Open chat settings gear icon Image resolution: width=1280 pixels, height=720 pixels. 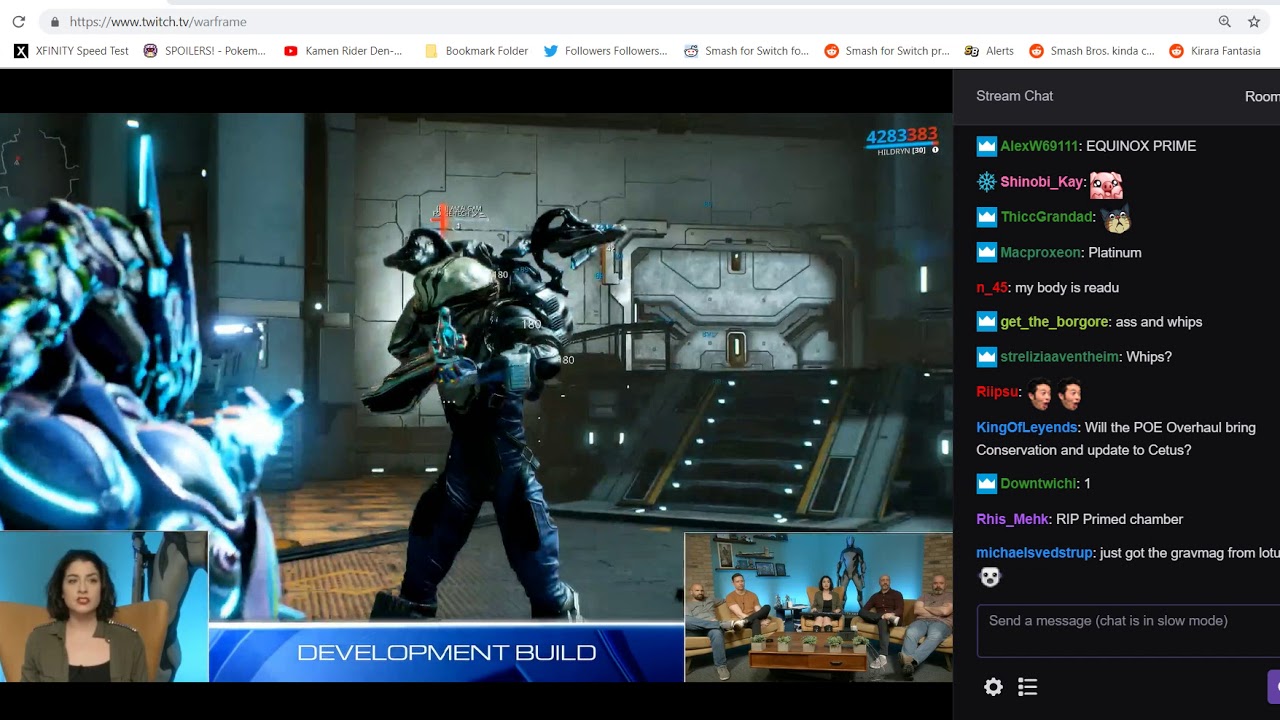(993, 687)
